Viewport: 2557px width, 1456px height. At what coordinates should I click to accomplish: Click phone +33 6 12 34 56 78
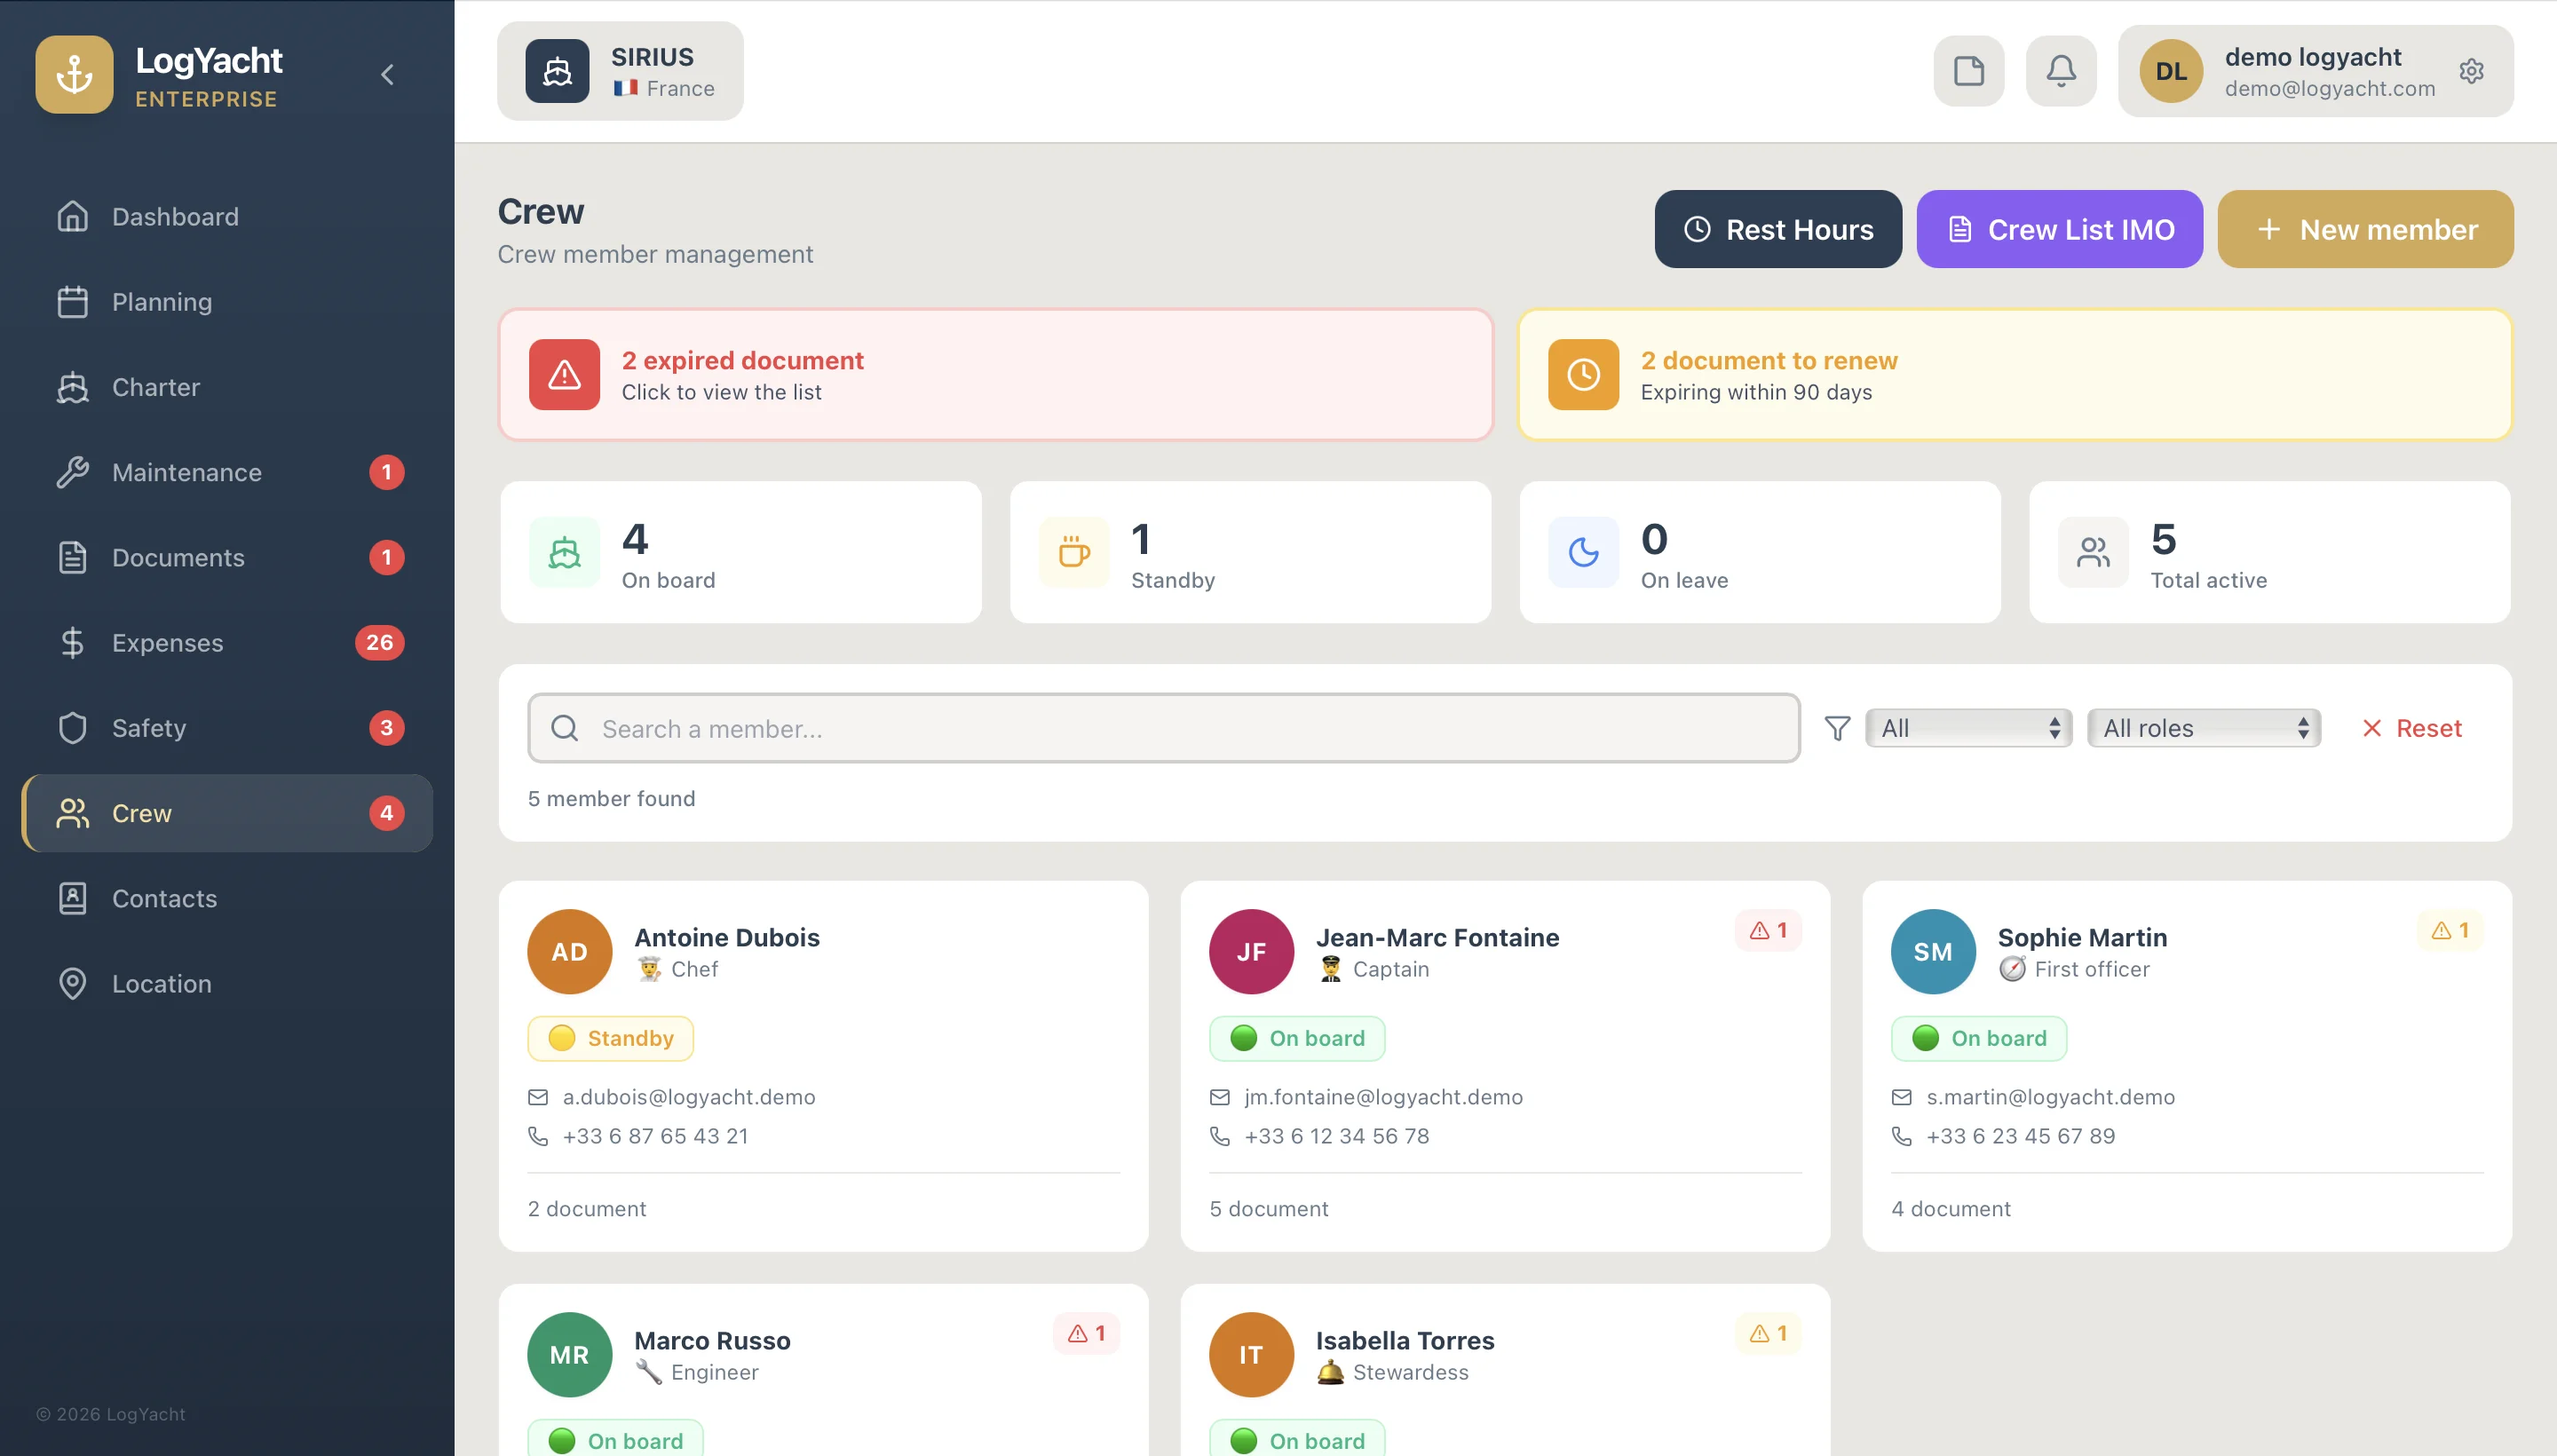1337,1136
